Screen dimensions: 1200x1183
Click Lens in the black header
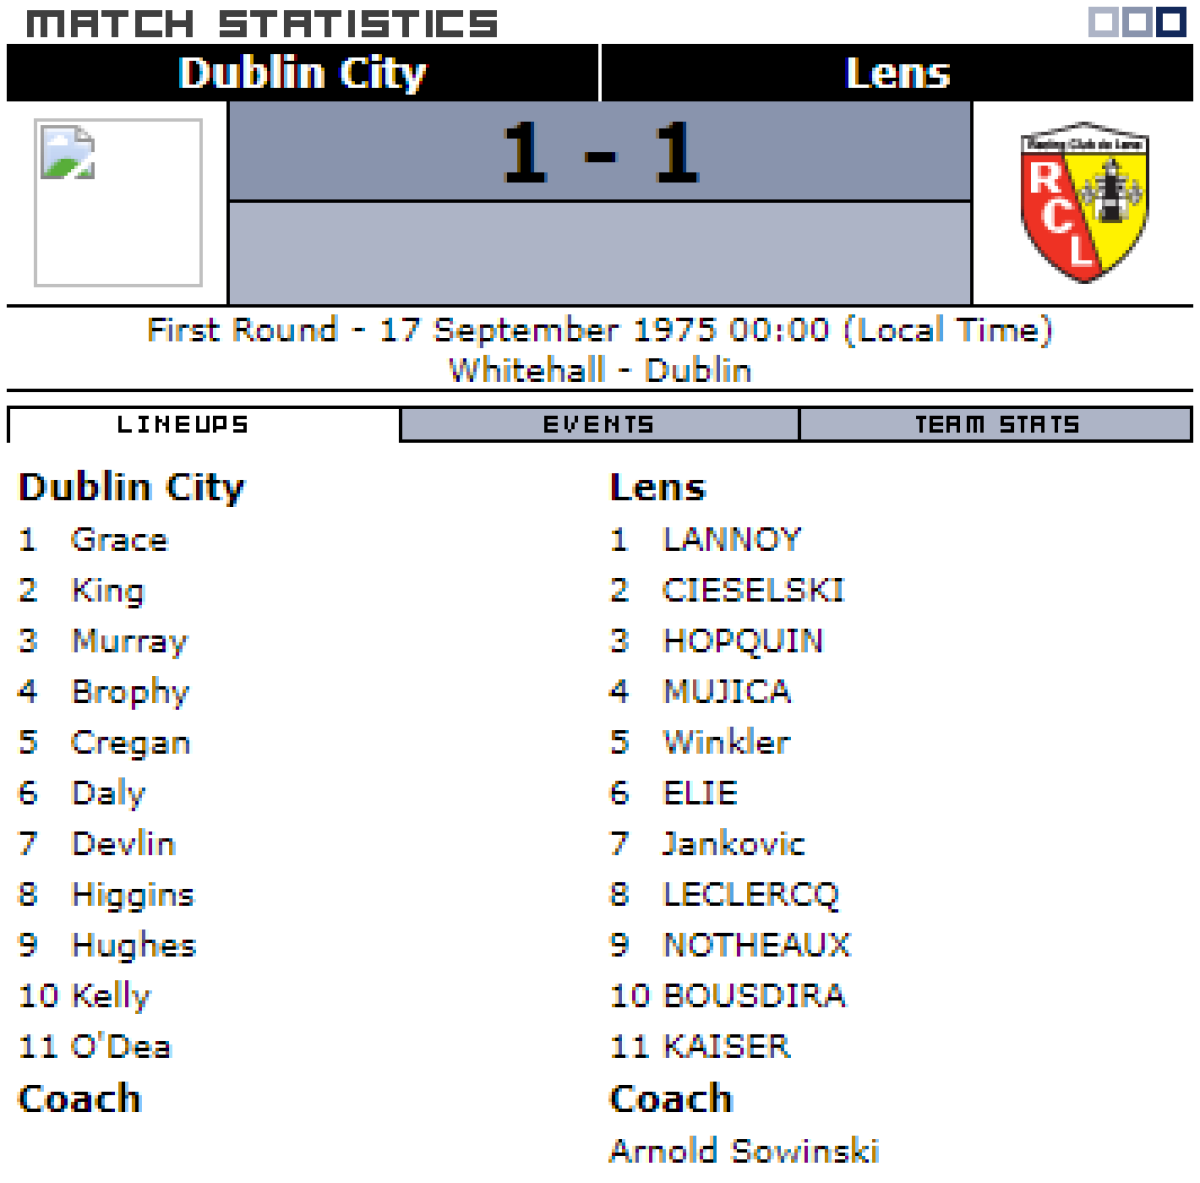897,73
